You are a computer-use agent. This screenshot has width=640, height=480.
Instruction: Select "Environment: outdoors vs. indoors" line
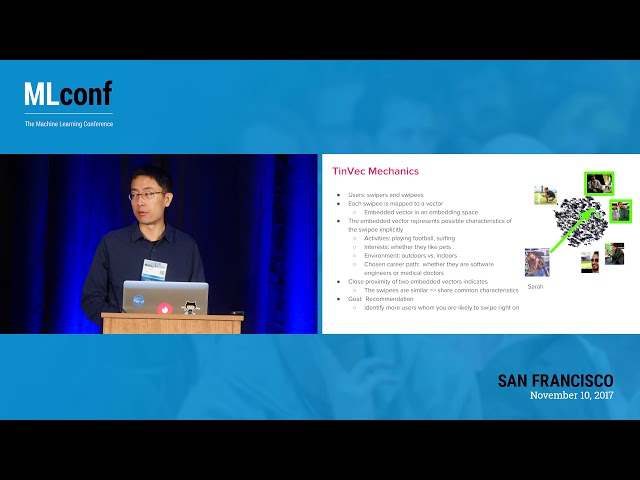pyautogui.click(x=410, y=256)
